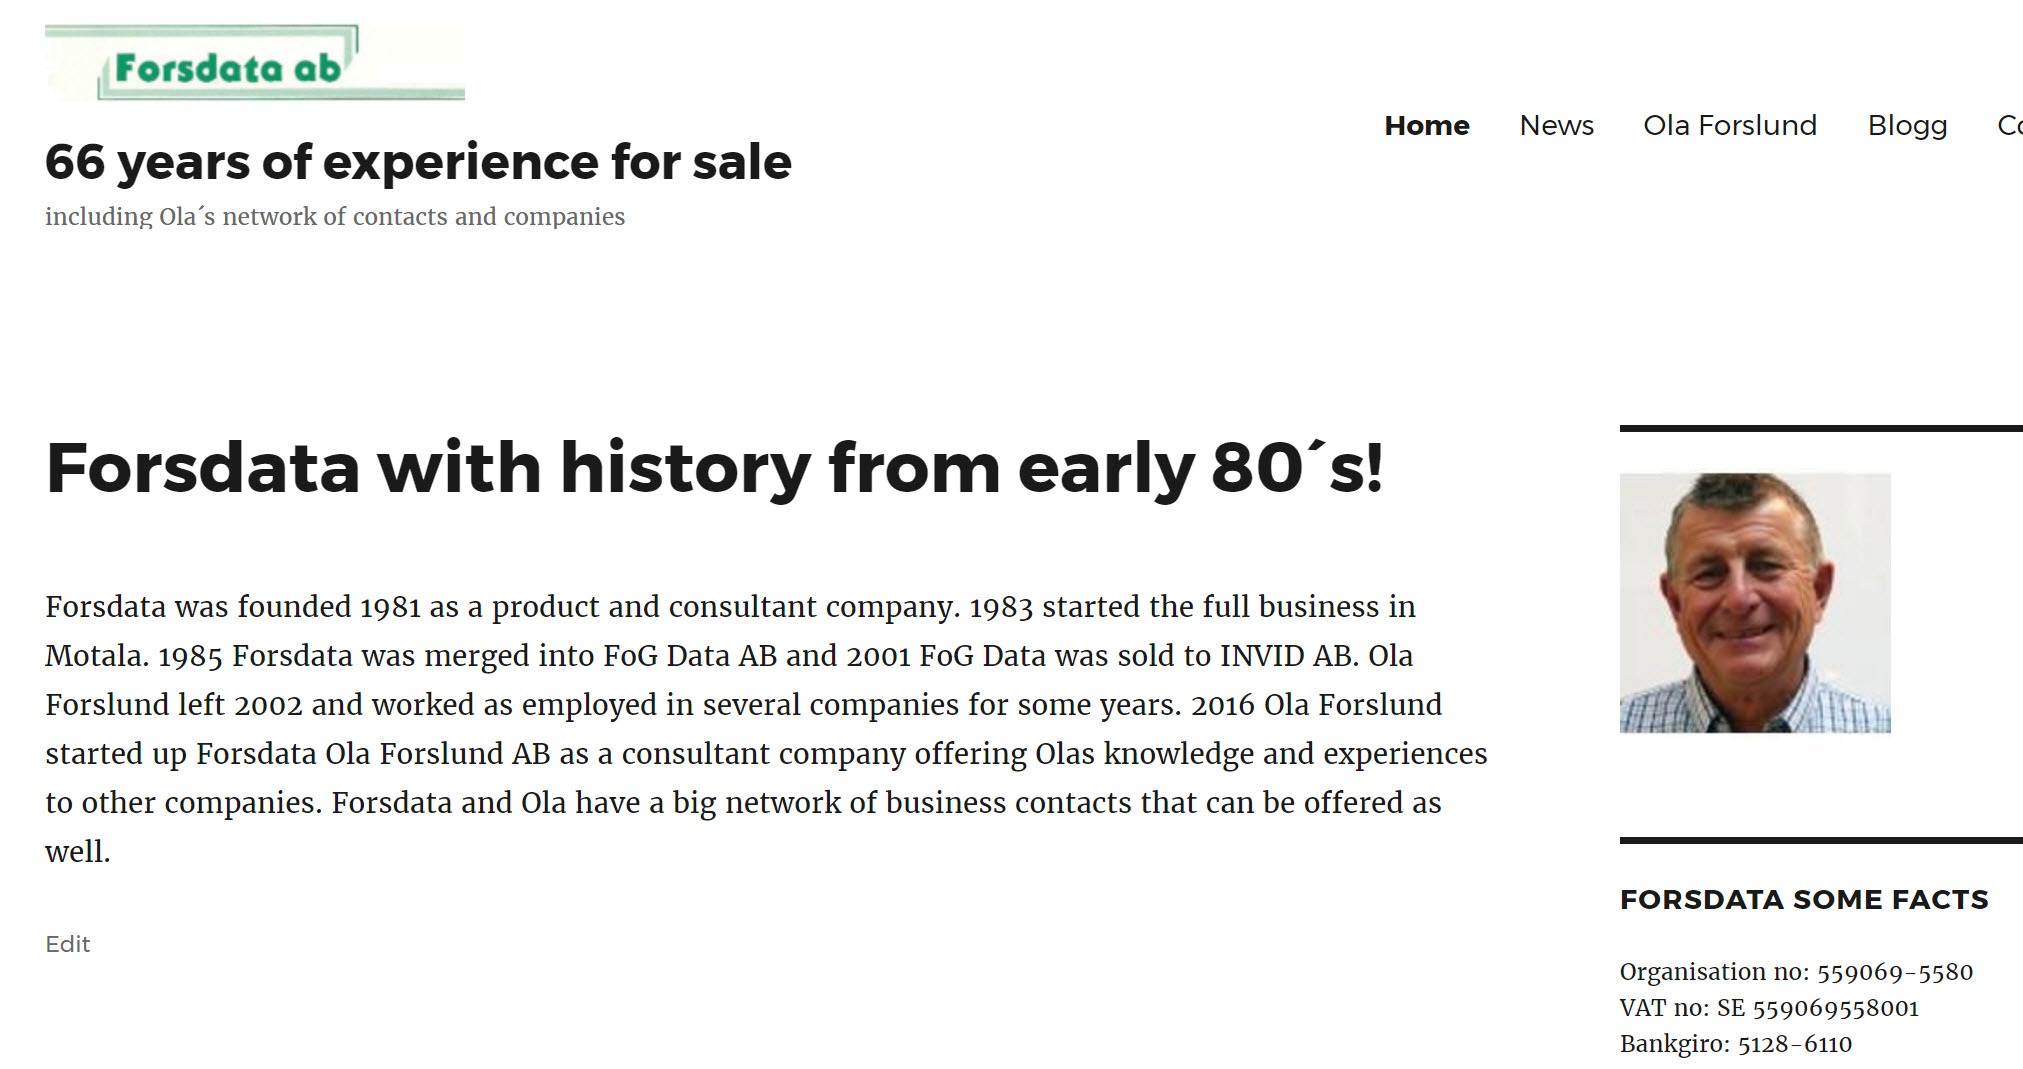Go to the News page
This screenshot has width=2023, height=1069.
coord(1556,126)
